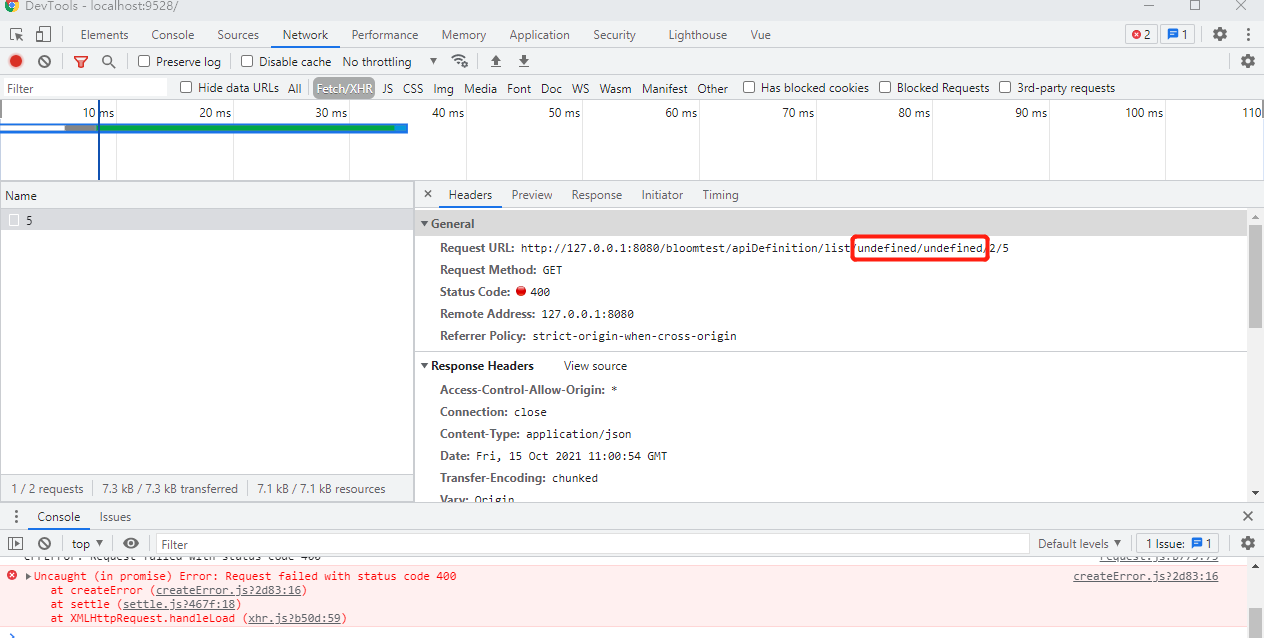Click the red error count badge
The image size is (1264, 638).
(1140, 34)
